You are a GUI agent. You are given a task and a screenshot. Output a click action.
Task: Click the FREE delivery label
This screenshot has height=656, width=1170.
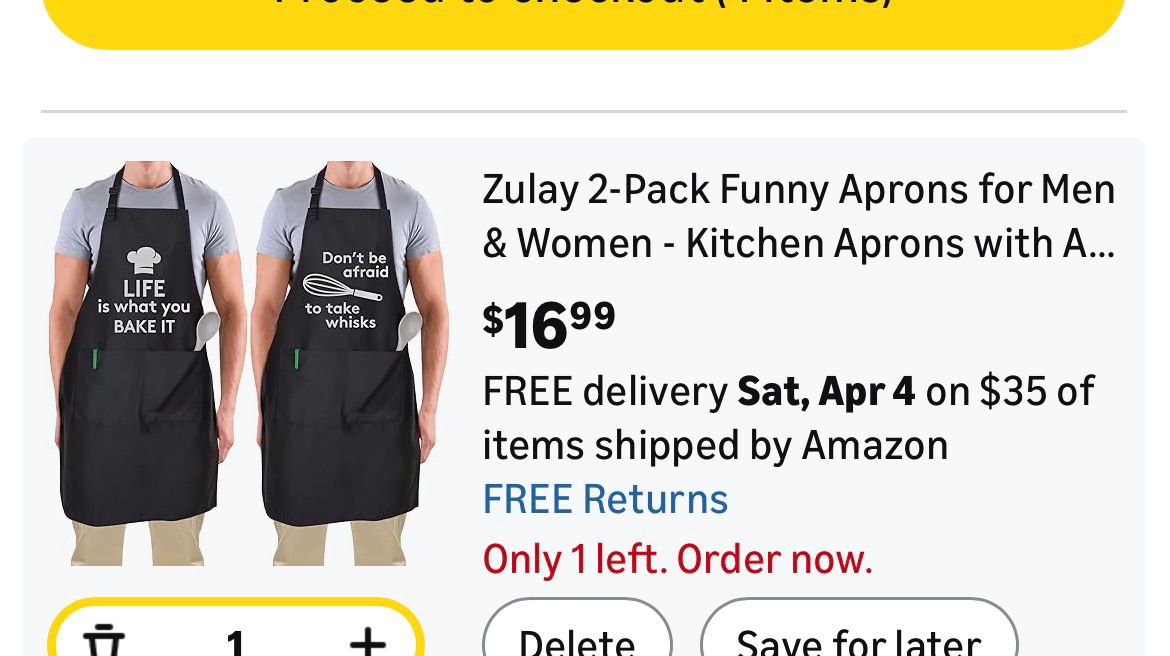(604, 391)
